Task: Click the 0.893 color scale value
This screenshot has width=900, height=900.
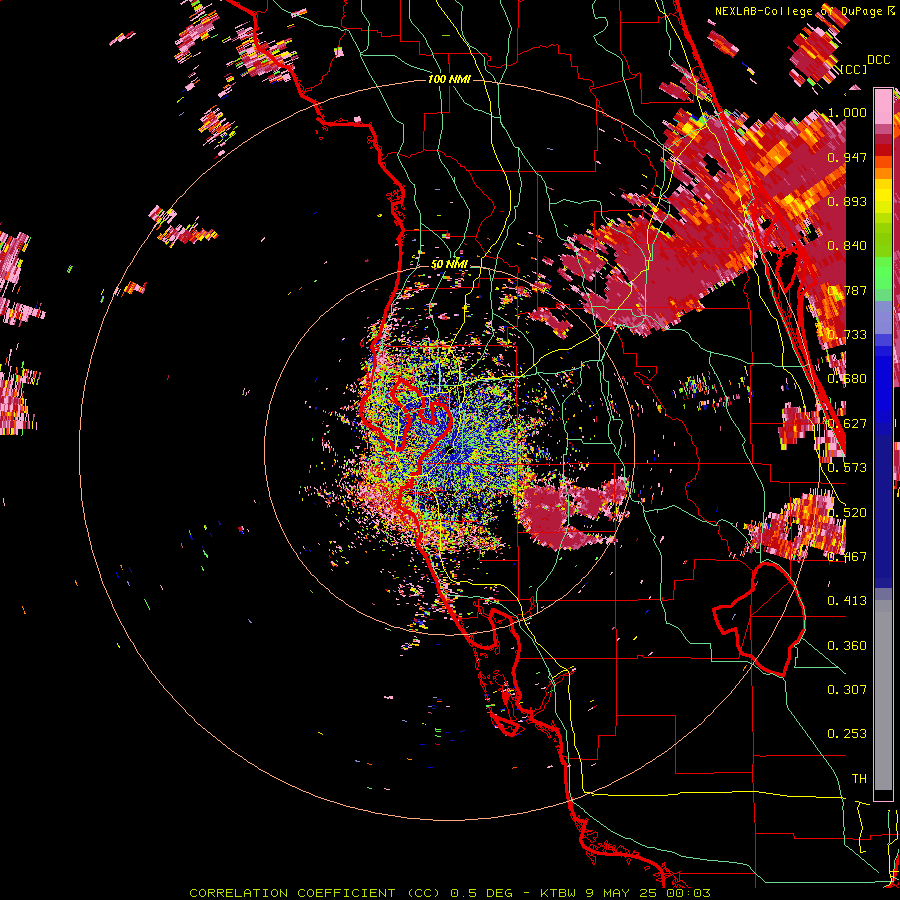Action: click(x=847, y=201)
